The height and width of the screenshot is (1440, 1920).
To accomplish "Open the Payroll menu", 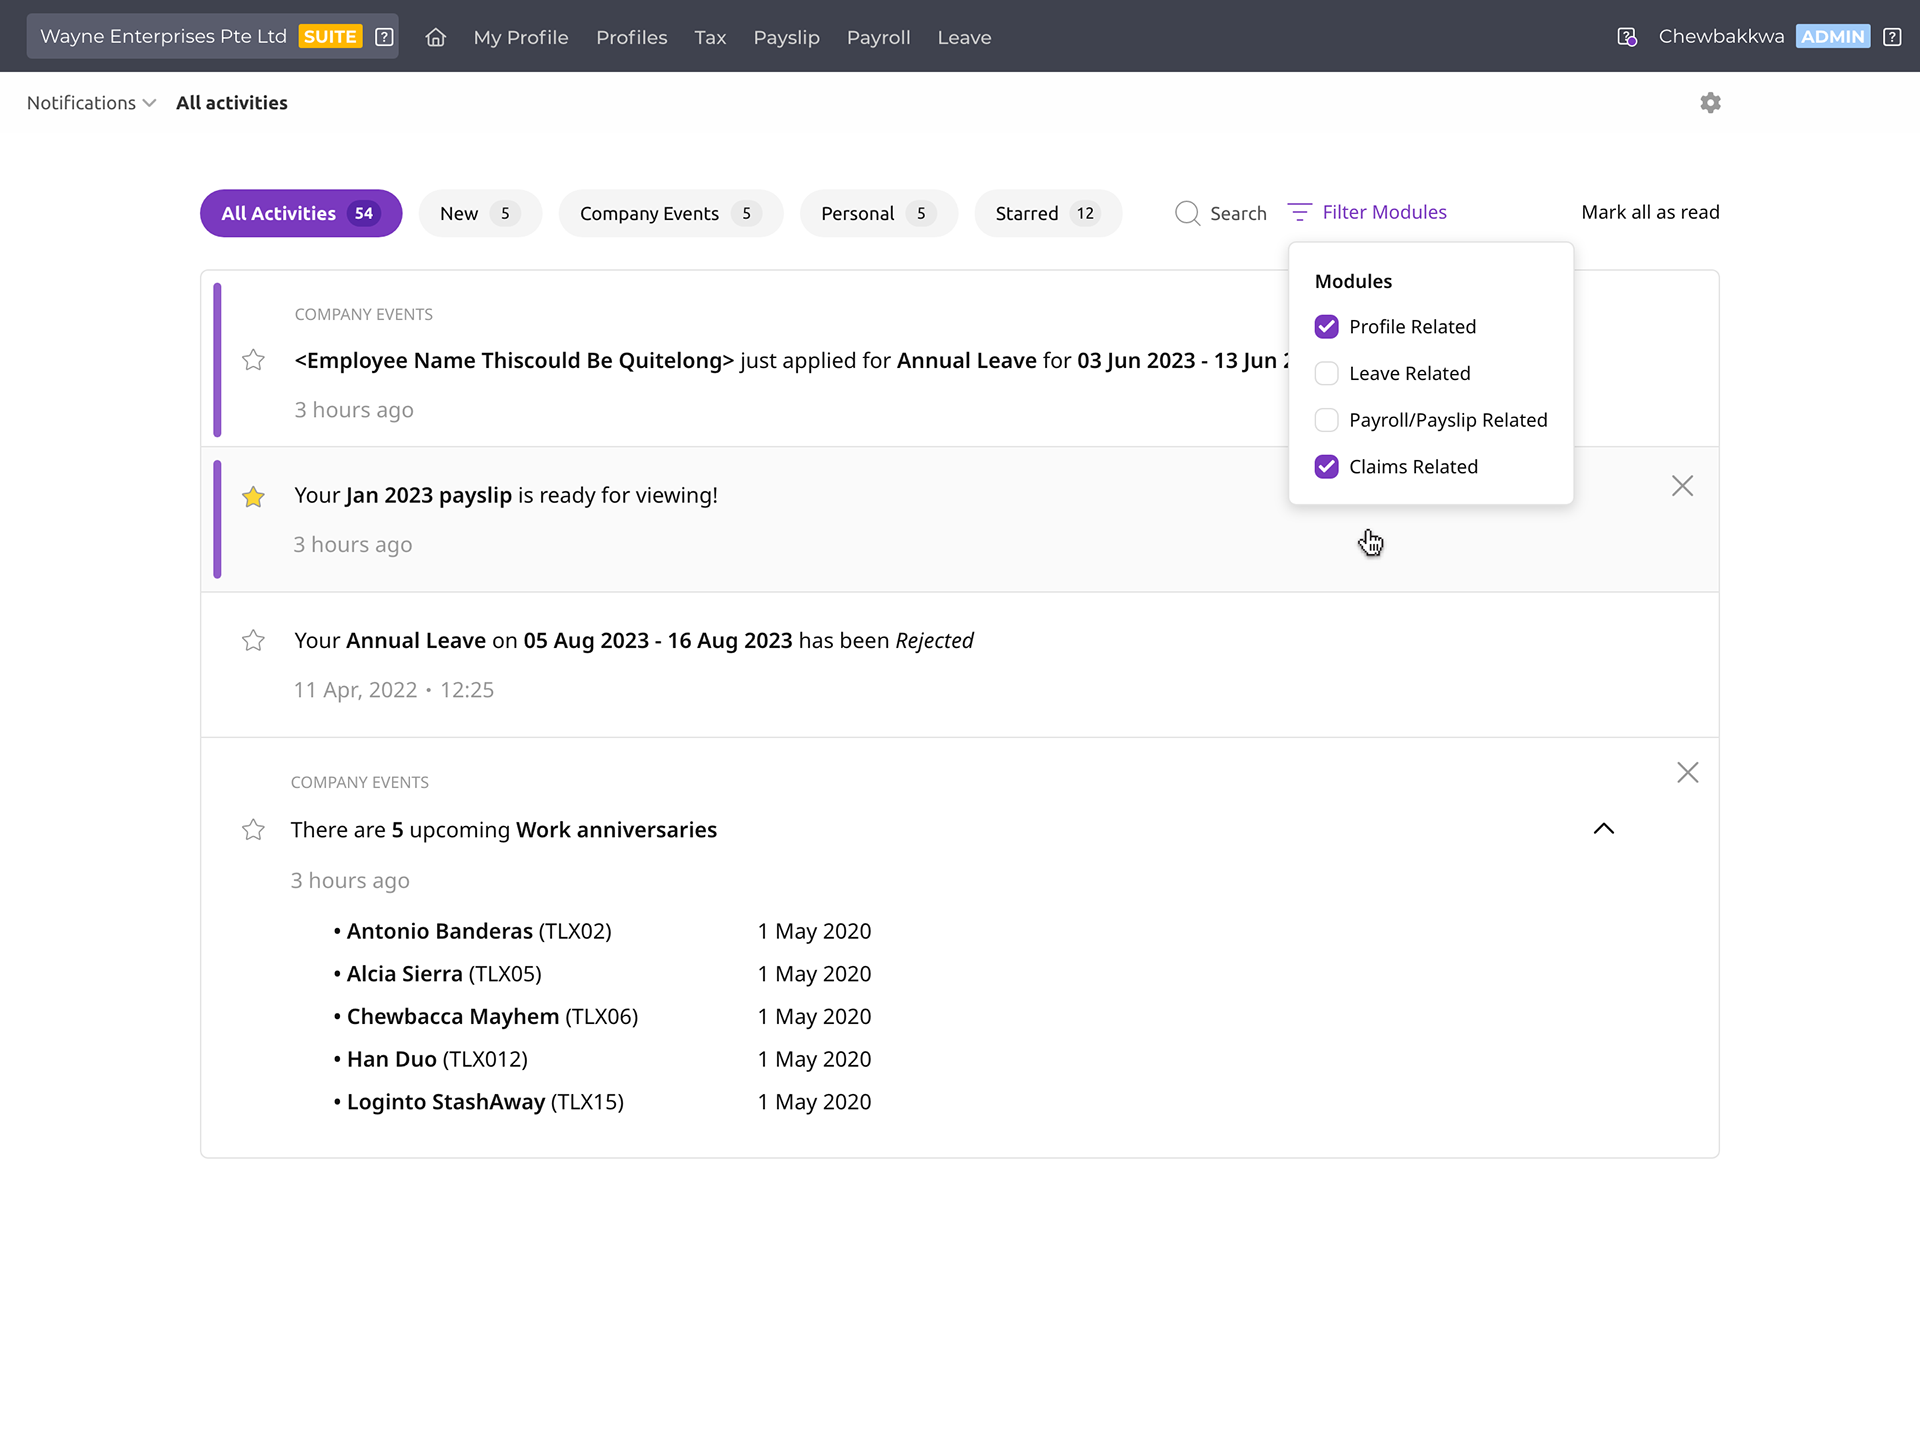I will point(878,37).
